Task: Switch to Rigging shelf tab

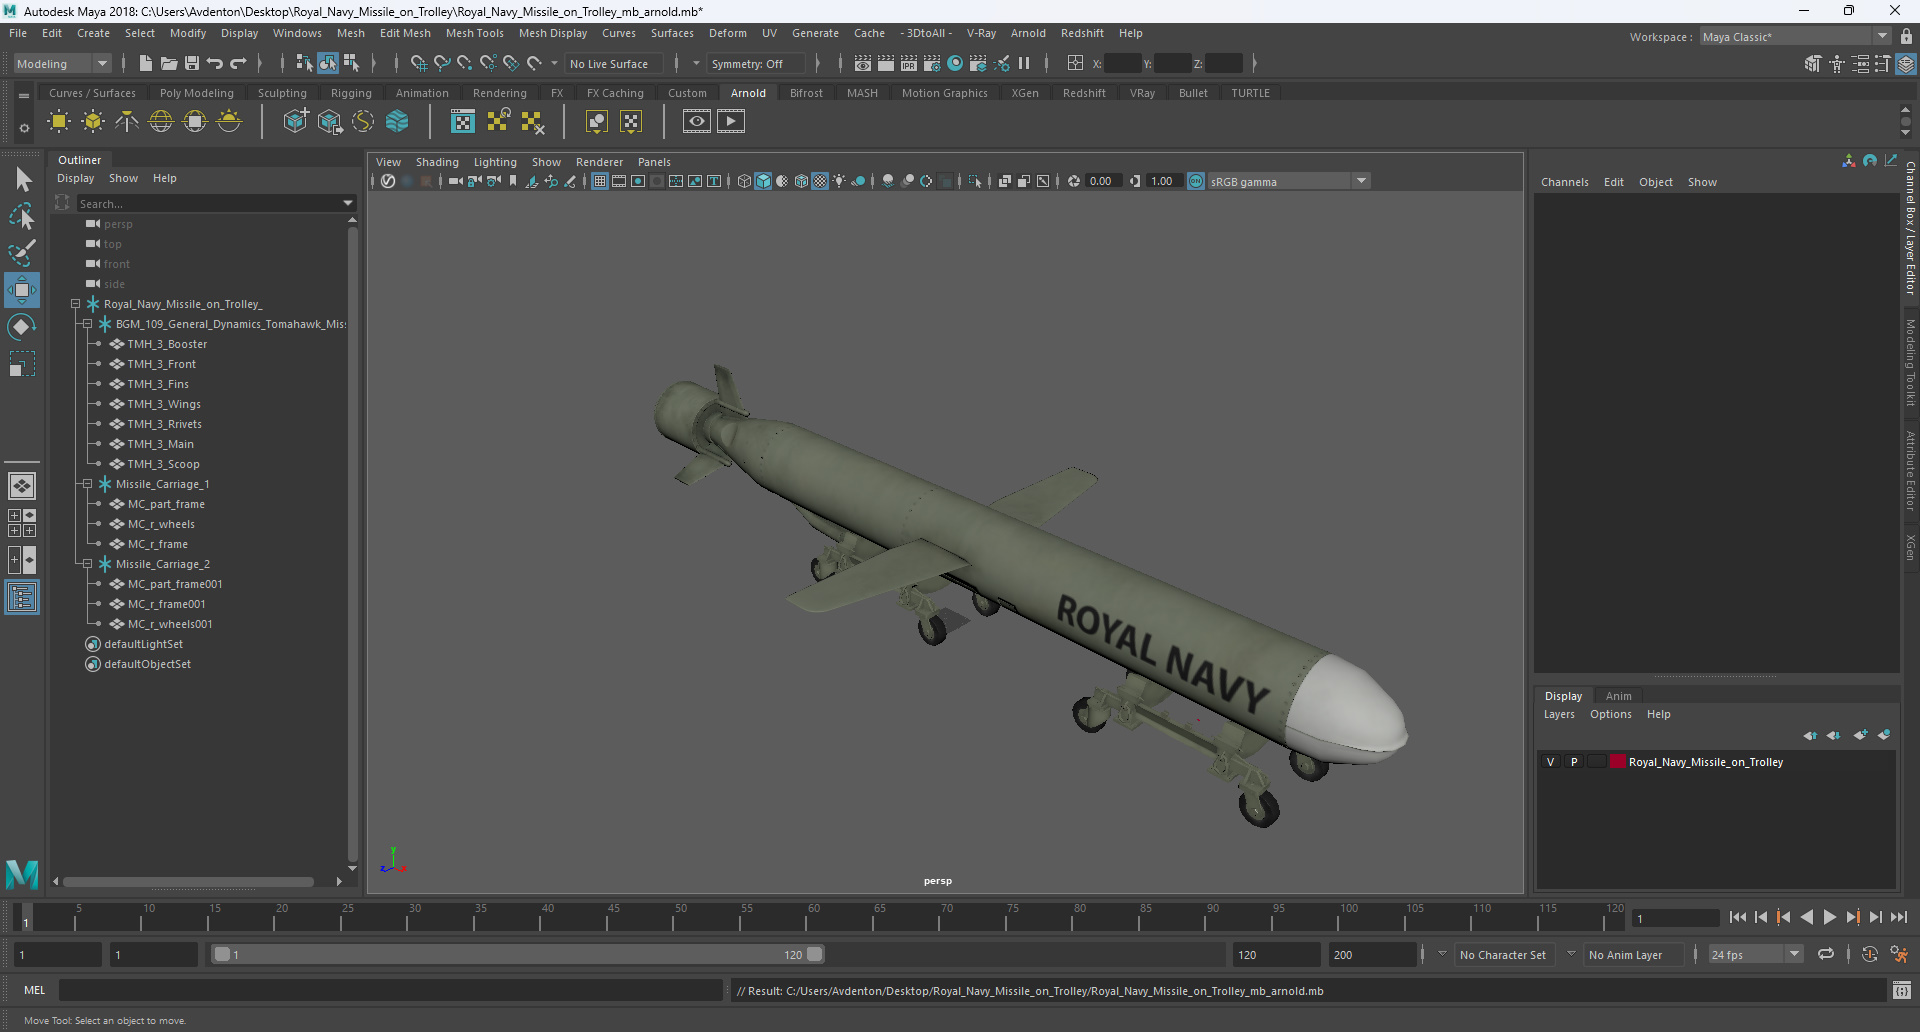Action: point(351,93)
